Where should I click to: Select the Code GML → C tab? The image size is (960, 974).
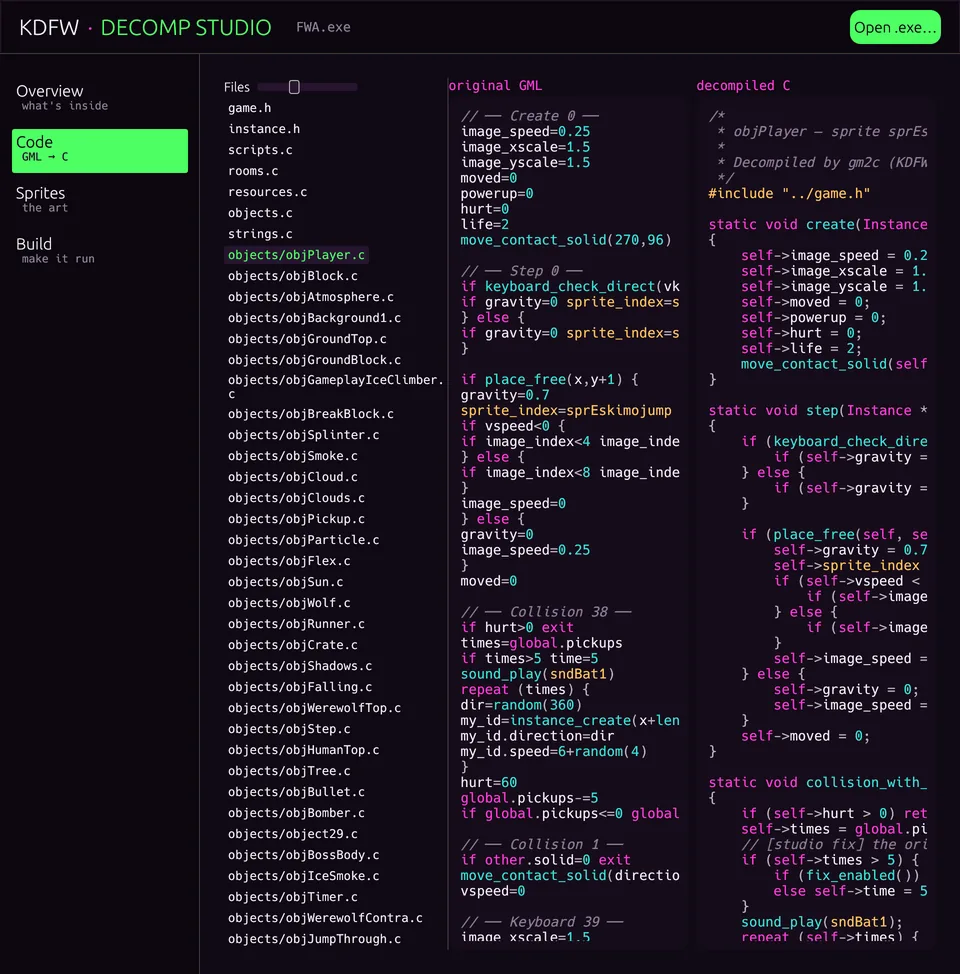[99, 150]
